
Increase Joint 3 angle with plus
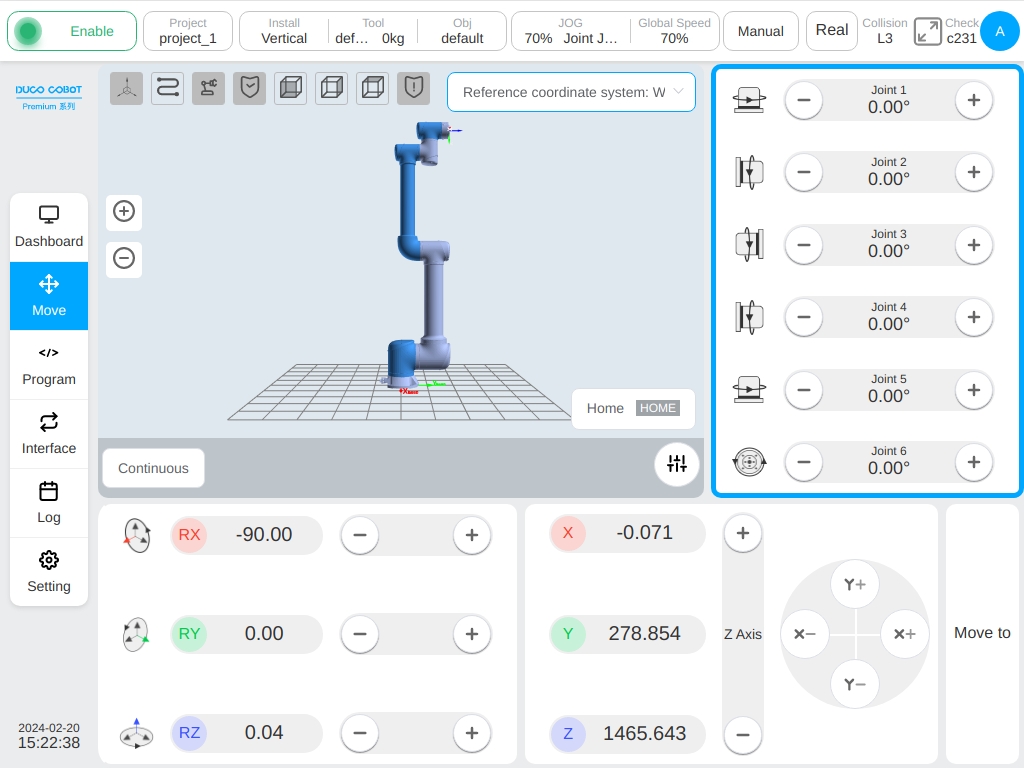[x=973, y=245]
